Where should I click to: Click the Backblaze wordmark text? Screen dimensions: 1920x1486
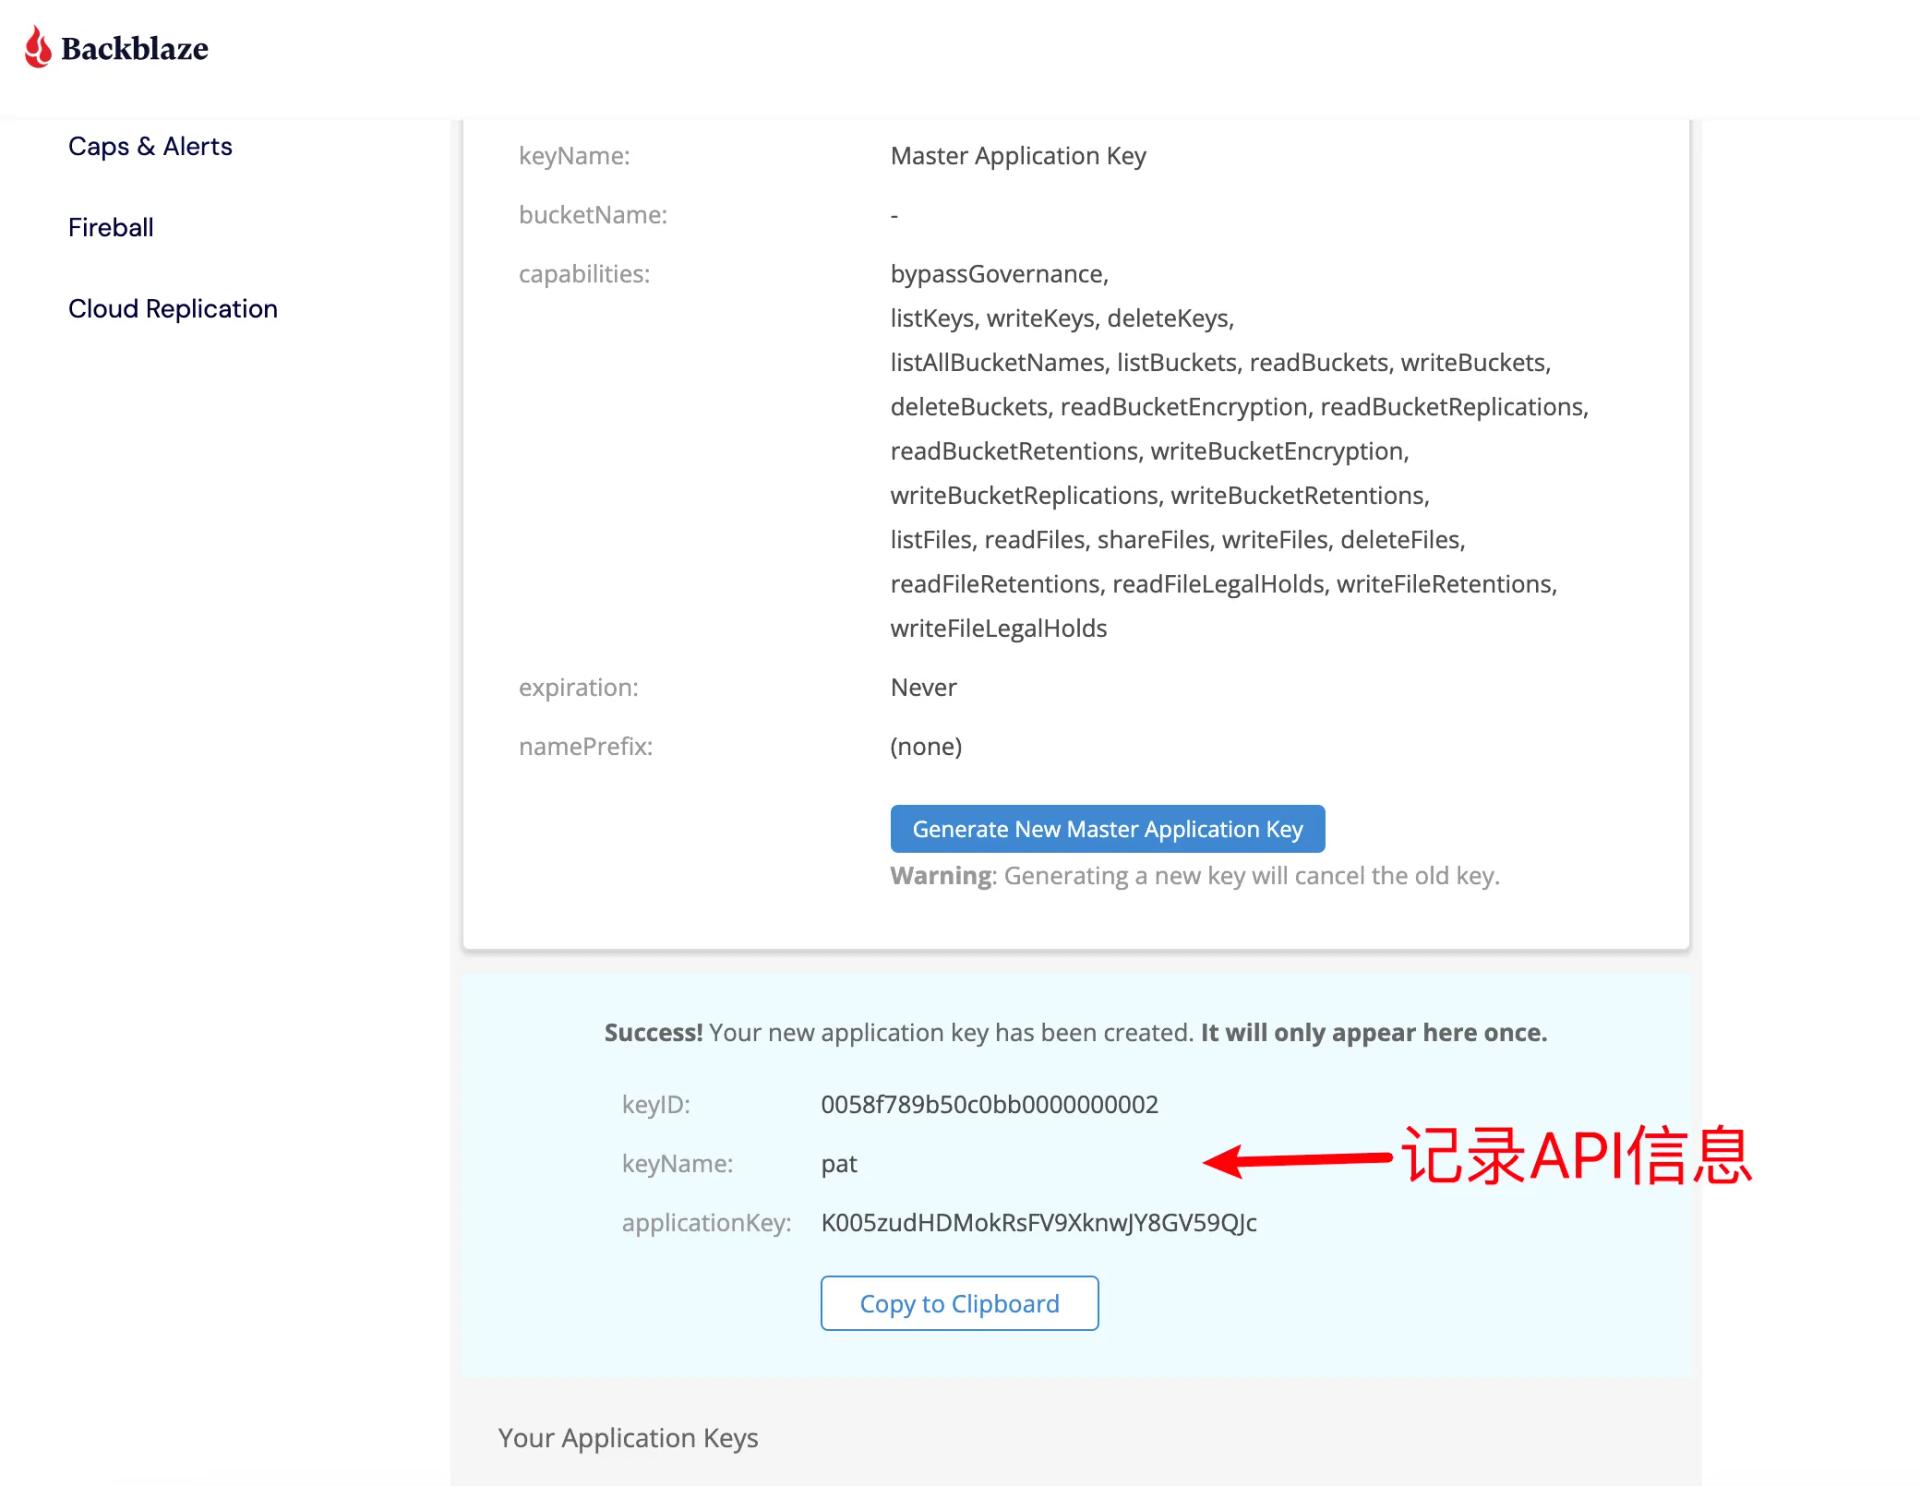tap(134, 49)
